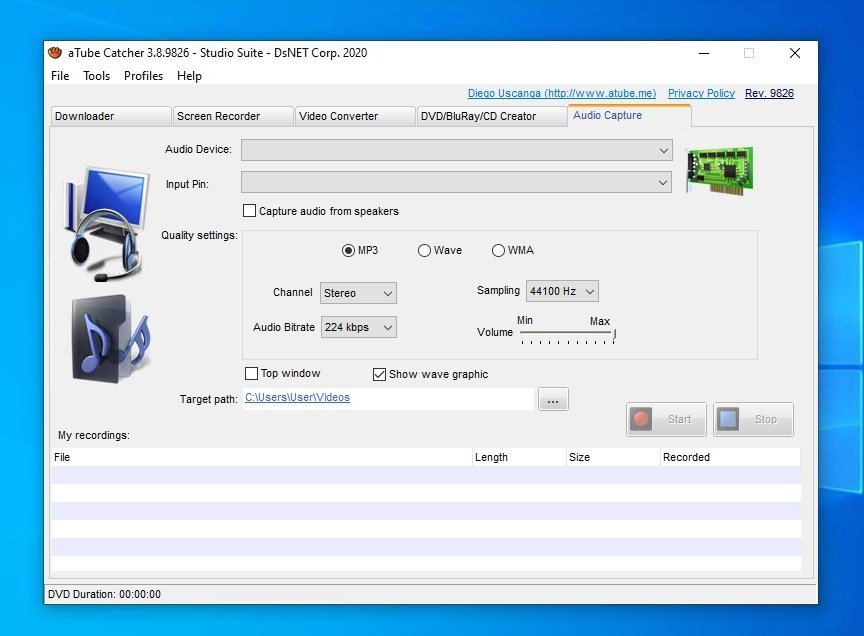Tick the Top window checkbox

tap(251, 374)
